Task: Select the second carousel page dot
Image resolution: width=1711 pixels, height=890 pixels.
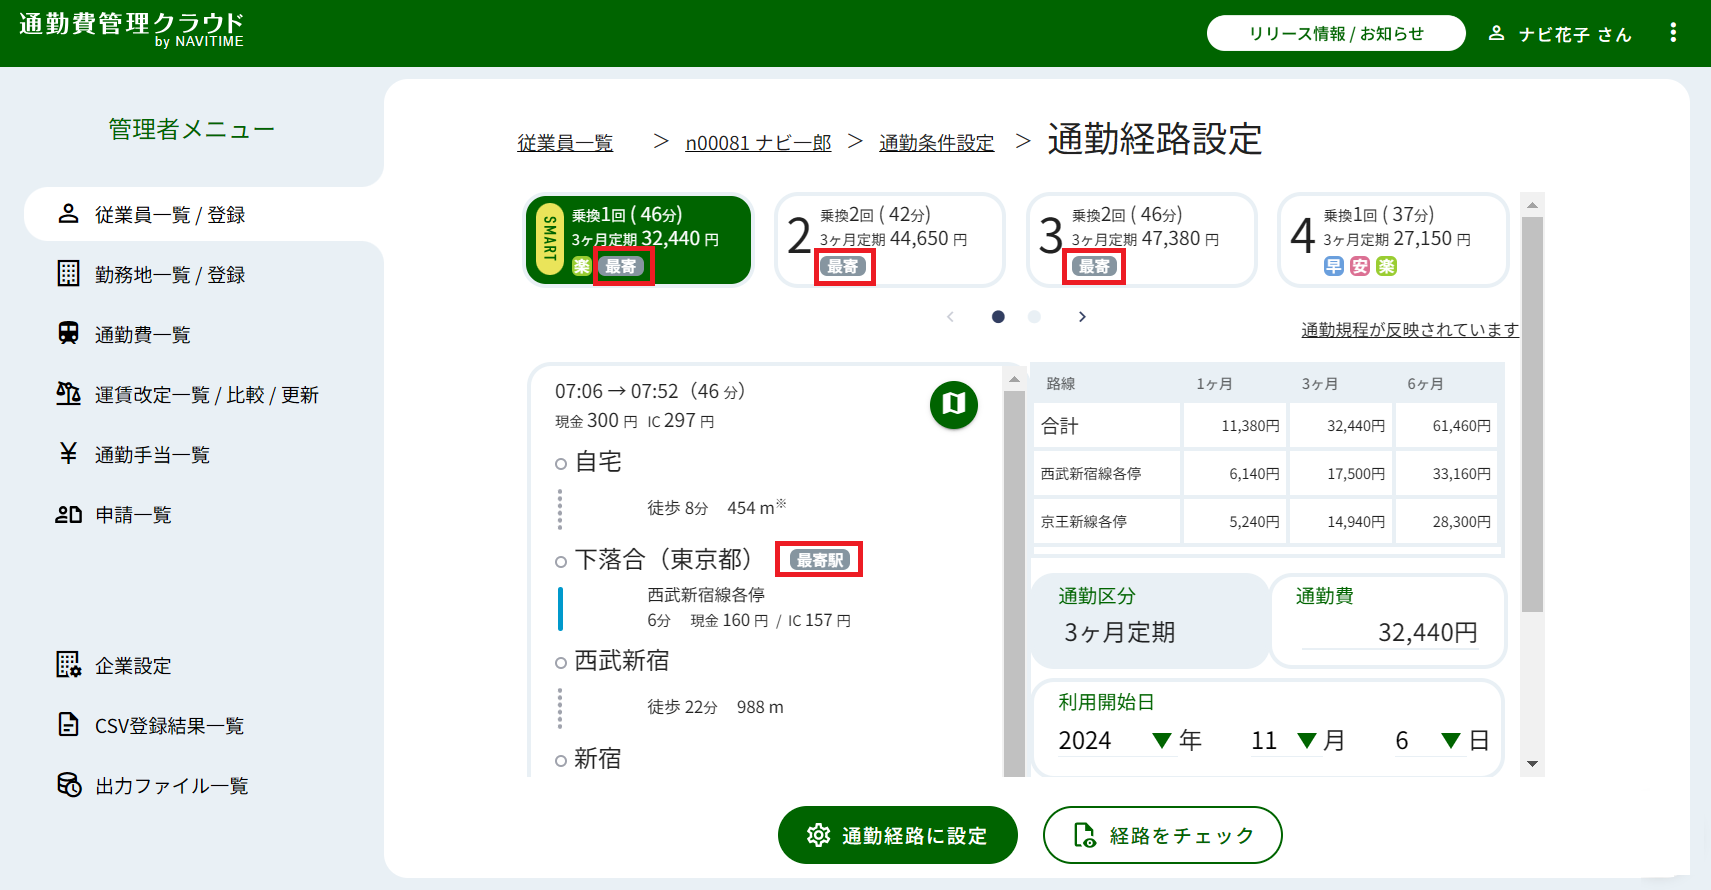Action: [x=1034, y=317]
